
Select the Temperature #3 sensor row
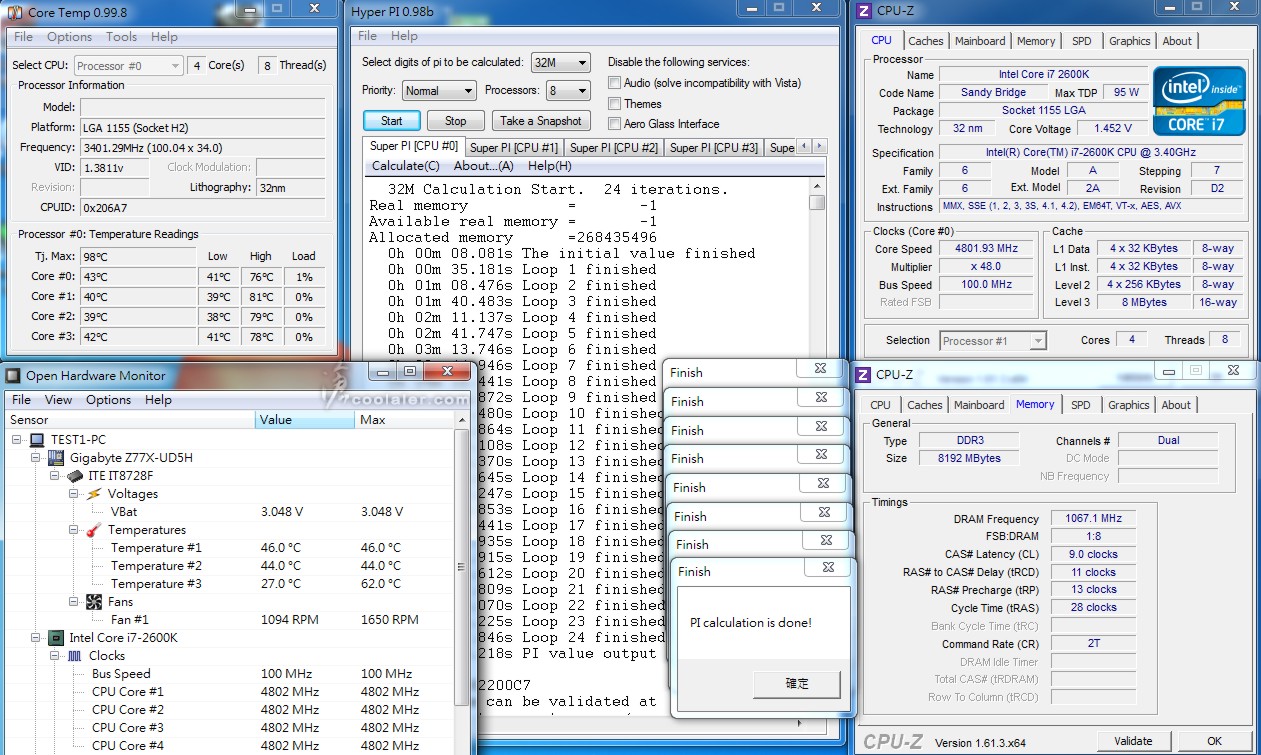pos(230,584)
